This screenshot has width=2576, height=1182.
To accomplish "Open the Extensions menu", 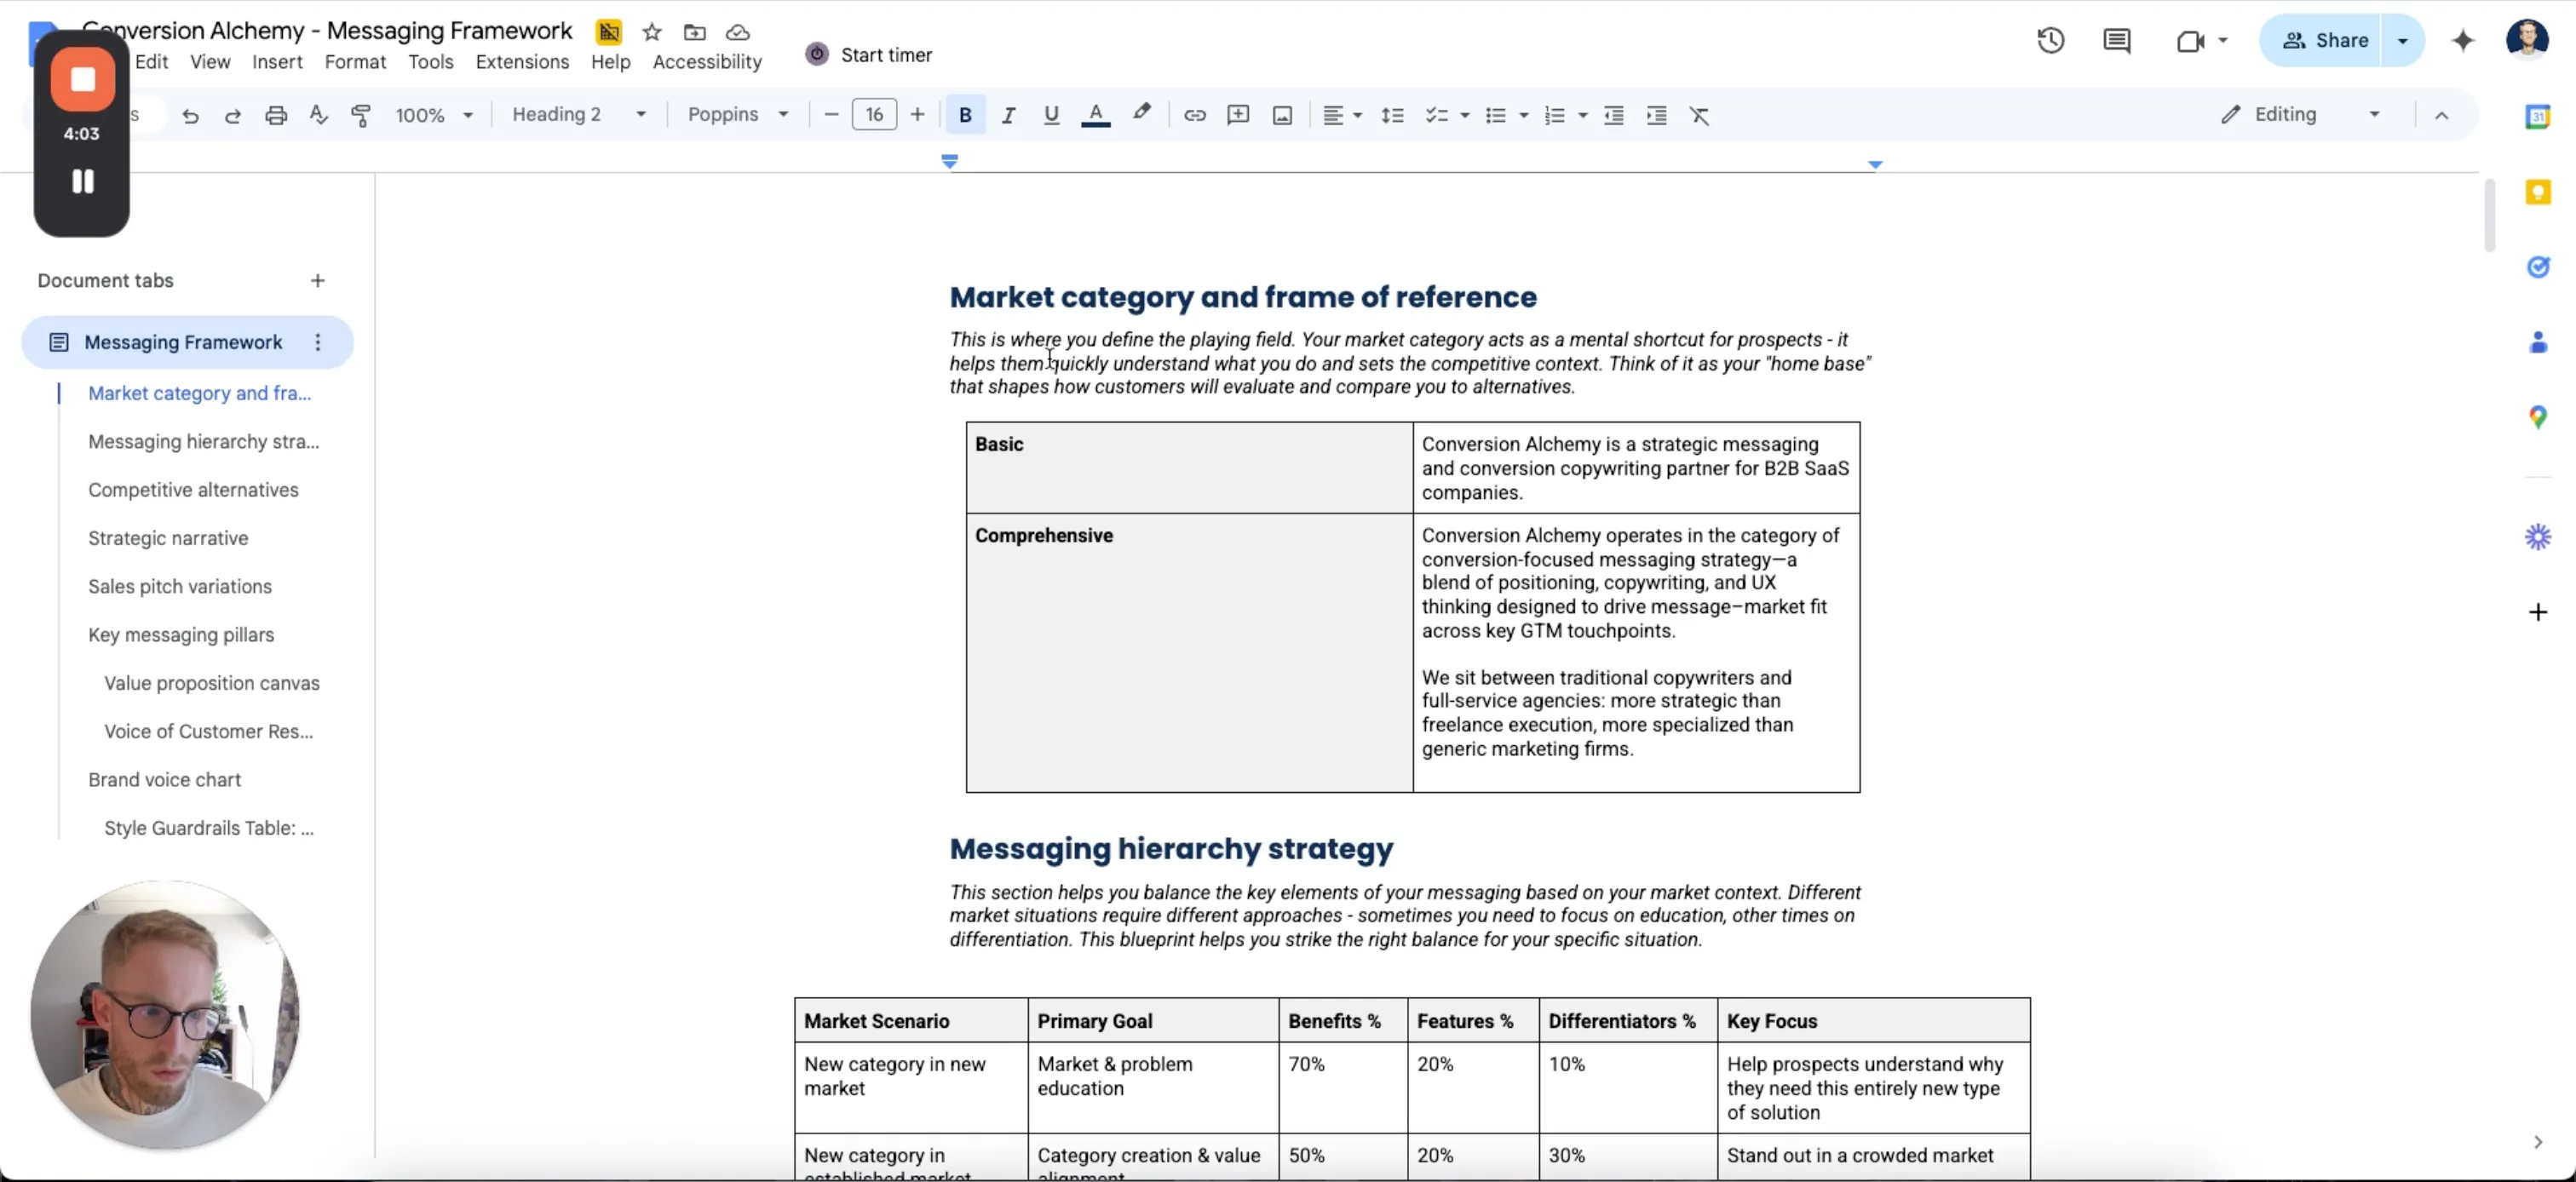I will coord(522,61).
